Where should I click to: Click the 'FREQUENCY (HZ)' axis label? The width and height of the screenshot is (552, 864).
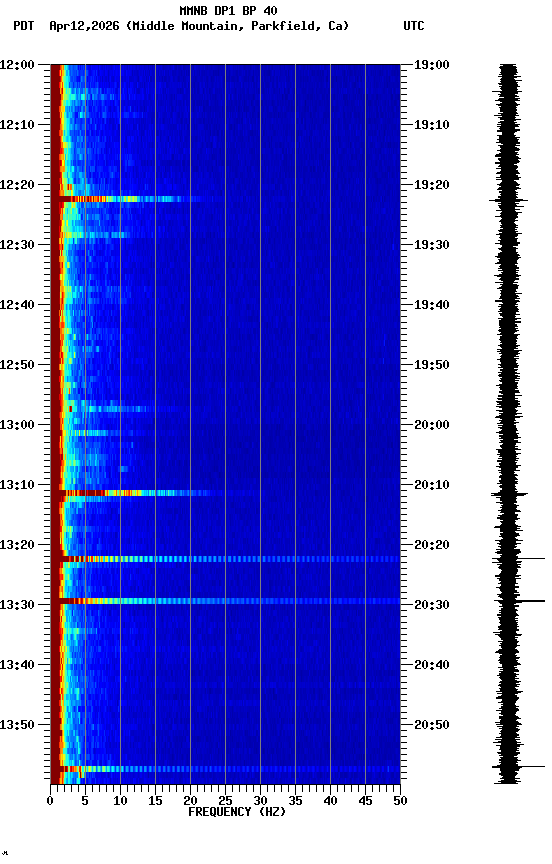point(237,813)
